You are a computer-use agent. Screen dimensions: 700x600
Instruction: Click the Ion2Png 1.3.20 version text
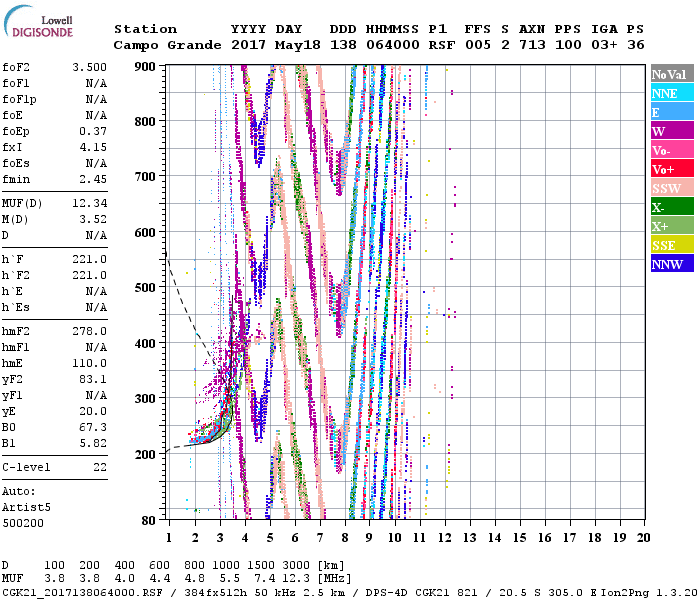pos(649,592)
